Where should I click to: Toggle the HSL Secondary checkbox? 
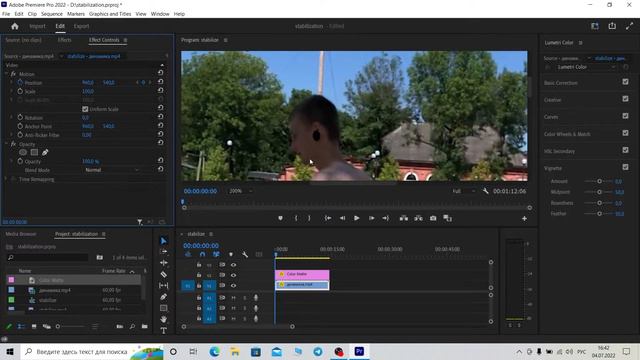[625, 150]
